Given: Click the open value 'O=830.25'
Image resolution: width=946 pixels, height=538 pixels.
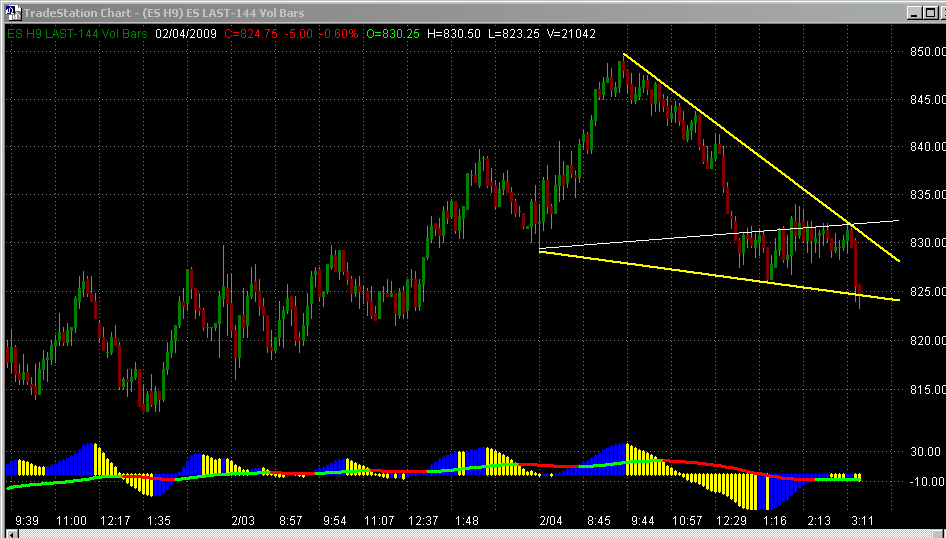Looking at the screenshot, I should point(393,34).
